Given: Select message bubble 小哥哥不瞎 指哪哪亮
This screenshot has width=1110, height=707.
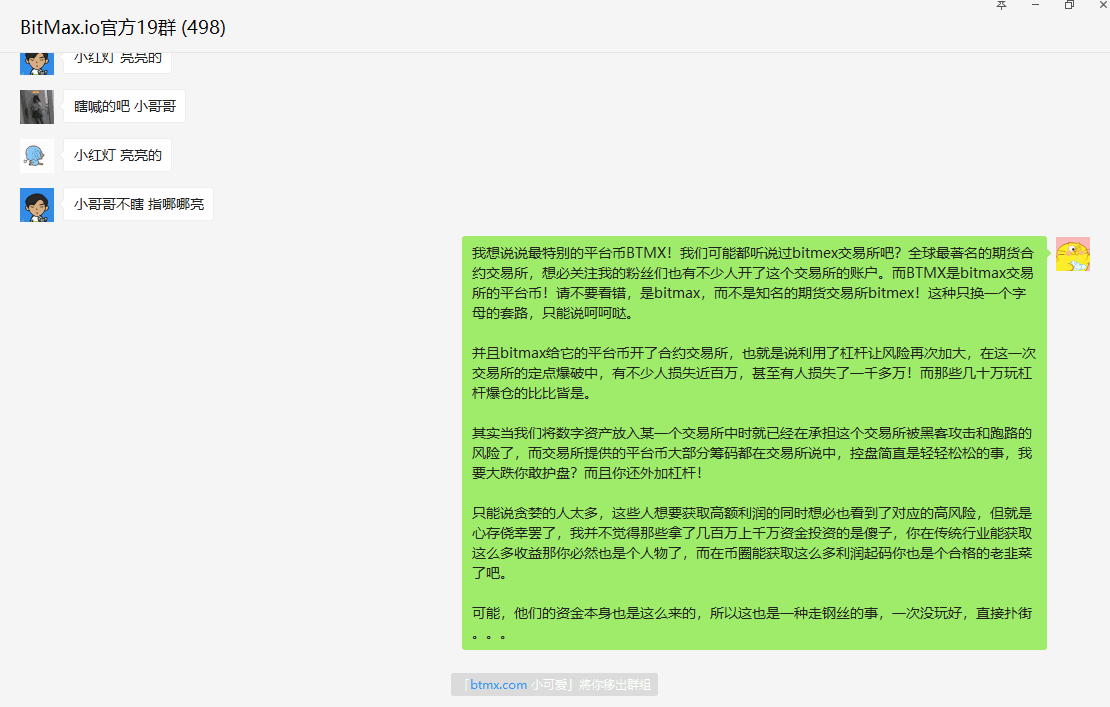Looking at the screenshot, I should [139, 205].
